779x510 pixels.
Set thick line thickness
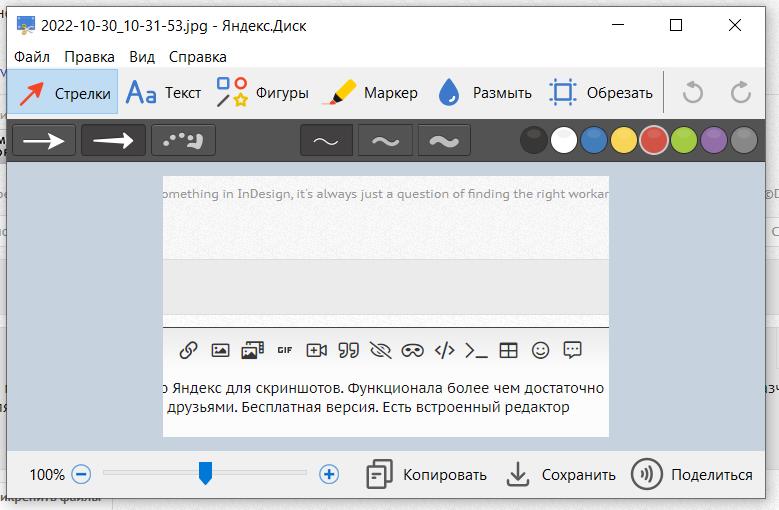pyautogui.click(x=444, y=141)
